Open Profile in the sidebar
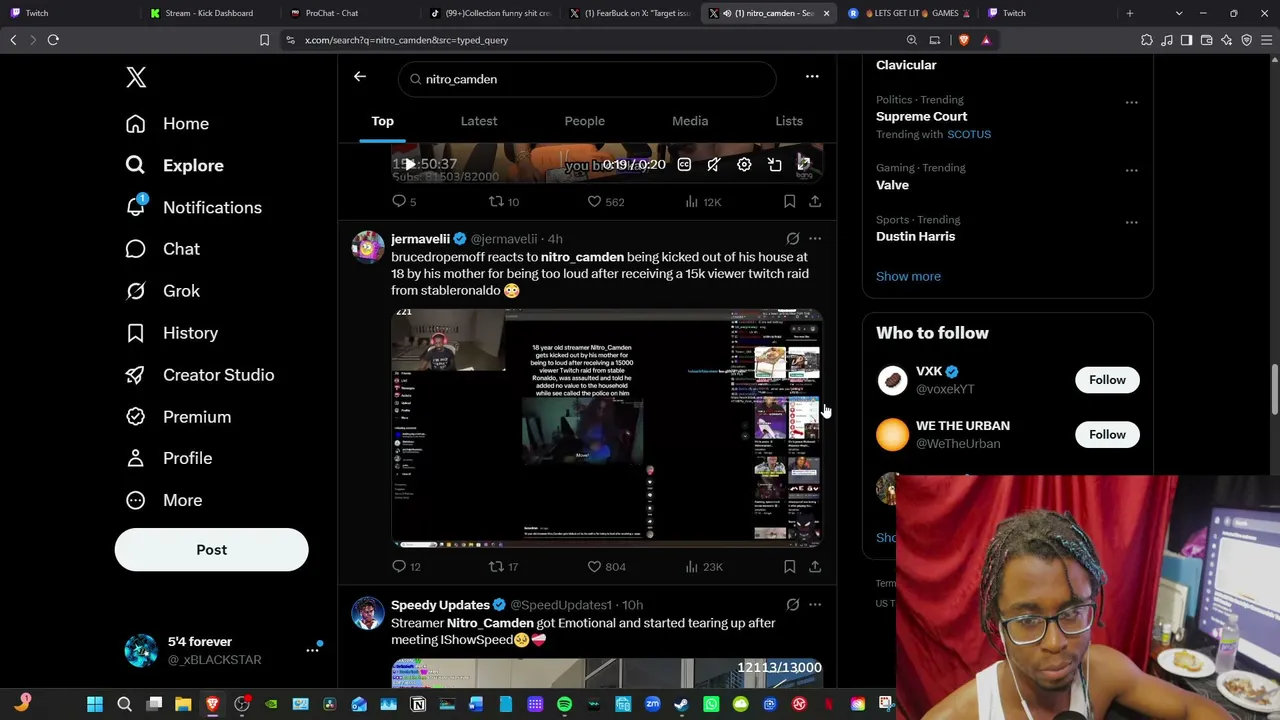Viewport: 1280px width, 720px height. [168, 458]
